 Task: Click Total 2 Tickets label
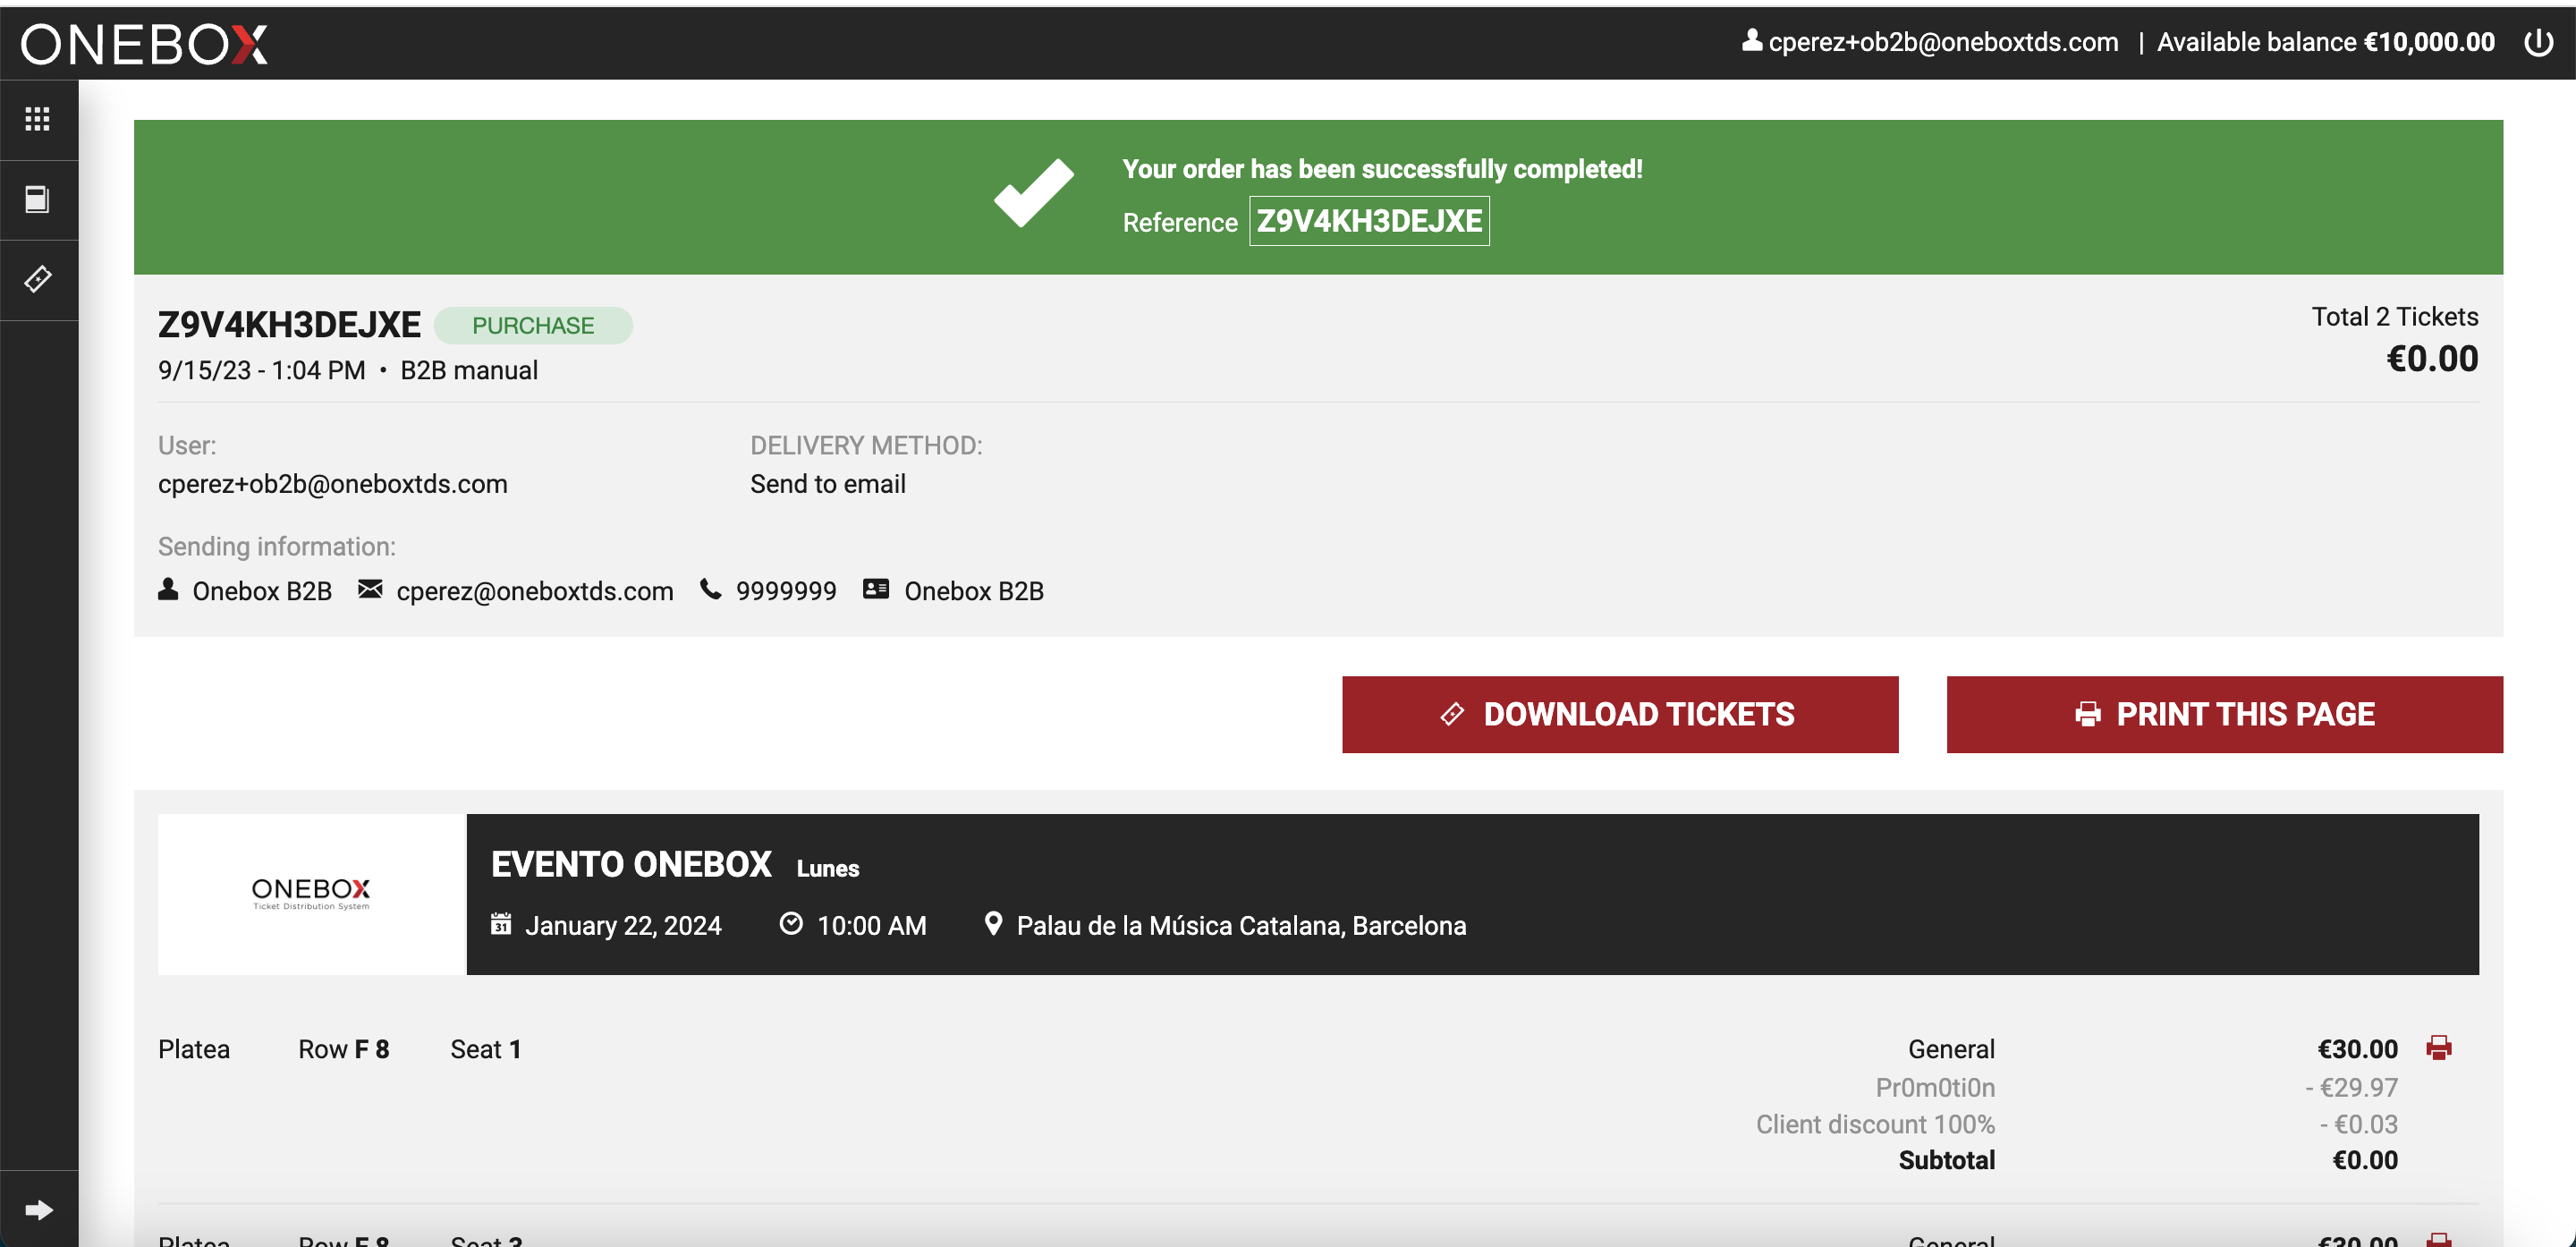click(2394, 316)
